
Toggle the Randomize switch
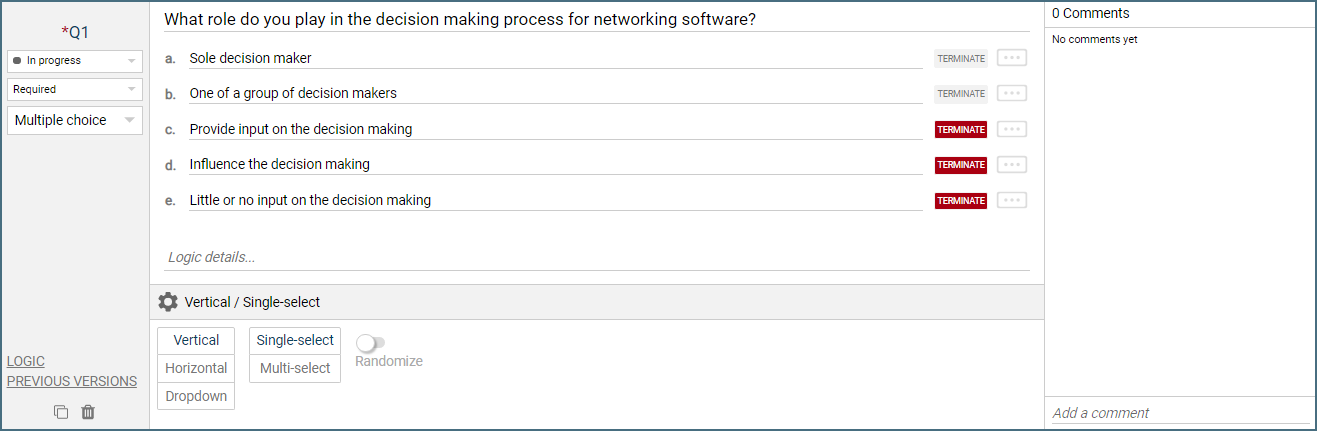[x=371, y=343]
